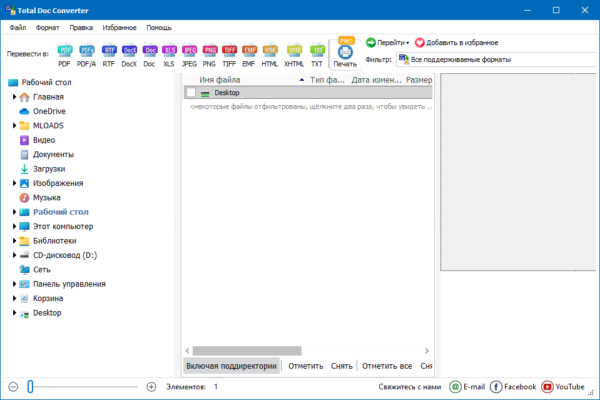The height and width of the screenshot is (400, 600).
Task: Toggle Включая поддиректории option
Action: click(x=231, y=366)
